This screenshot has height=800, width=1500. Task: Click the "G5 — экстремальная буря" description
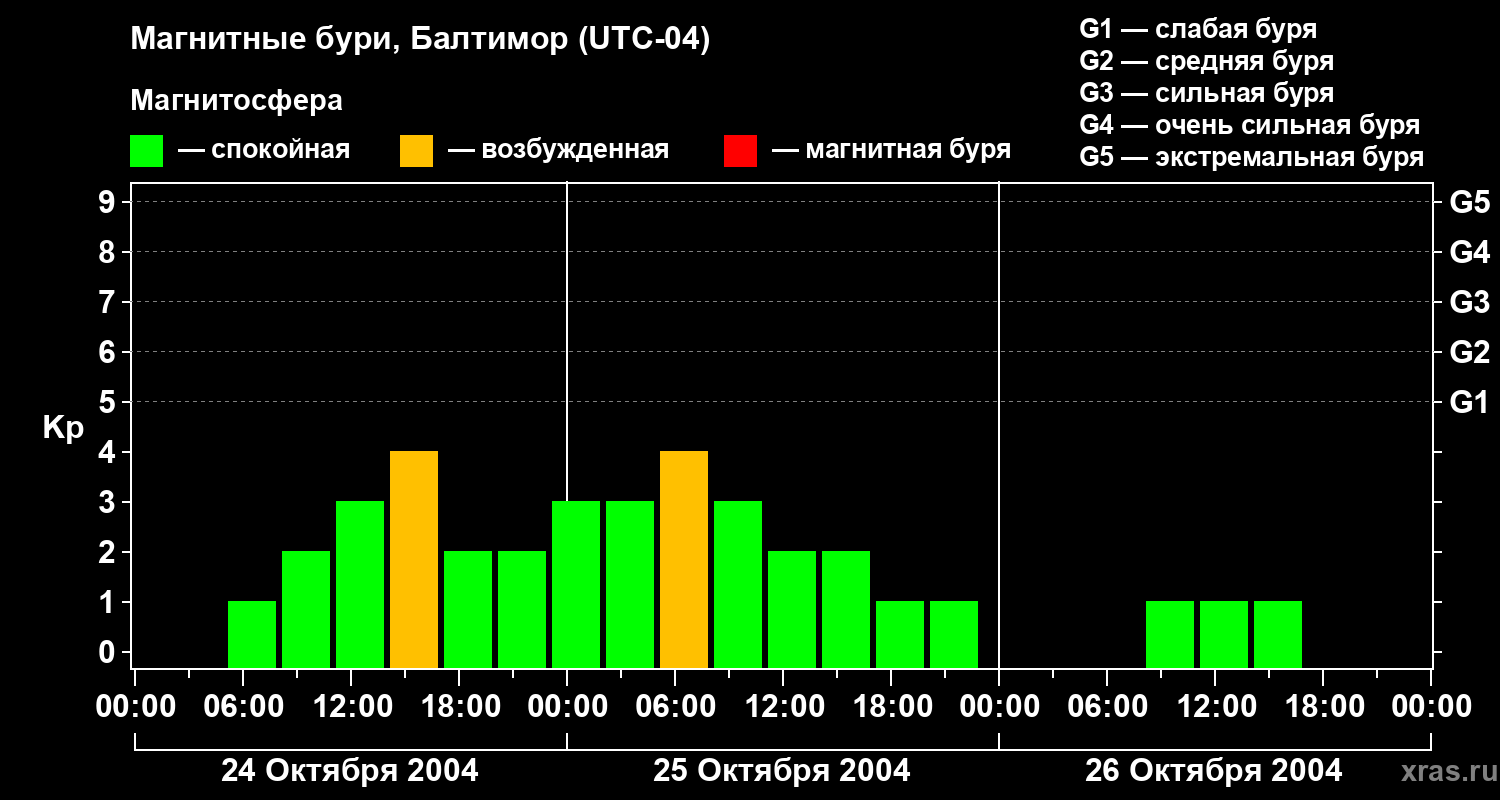point(1252,157)
